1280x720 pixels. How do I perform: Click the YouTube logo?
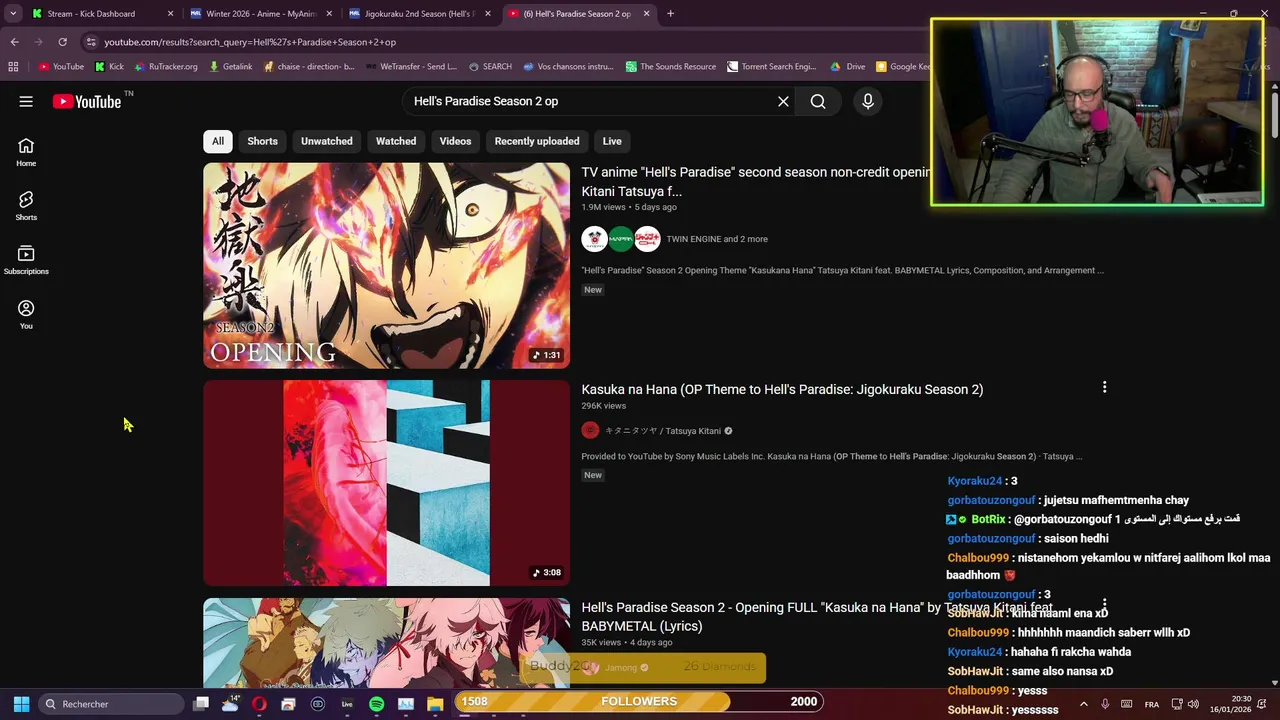(87, 101)
